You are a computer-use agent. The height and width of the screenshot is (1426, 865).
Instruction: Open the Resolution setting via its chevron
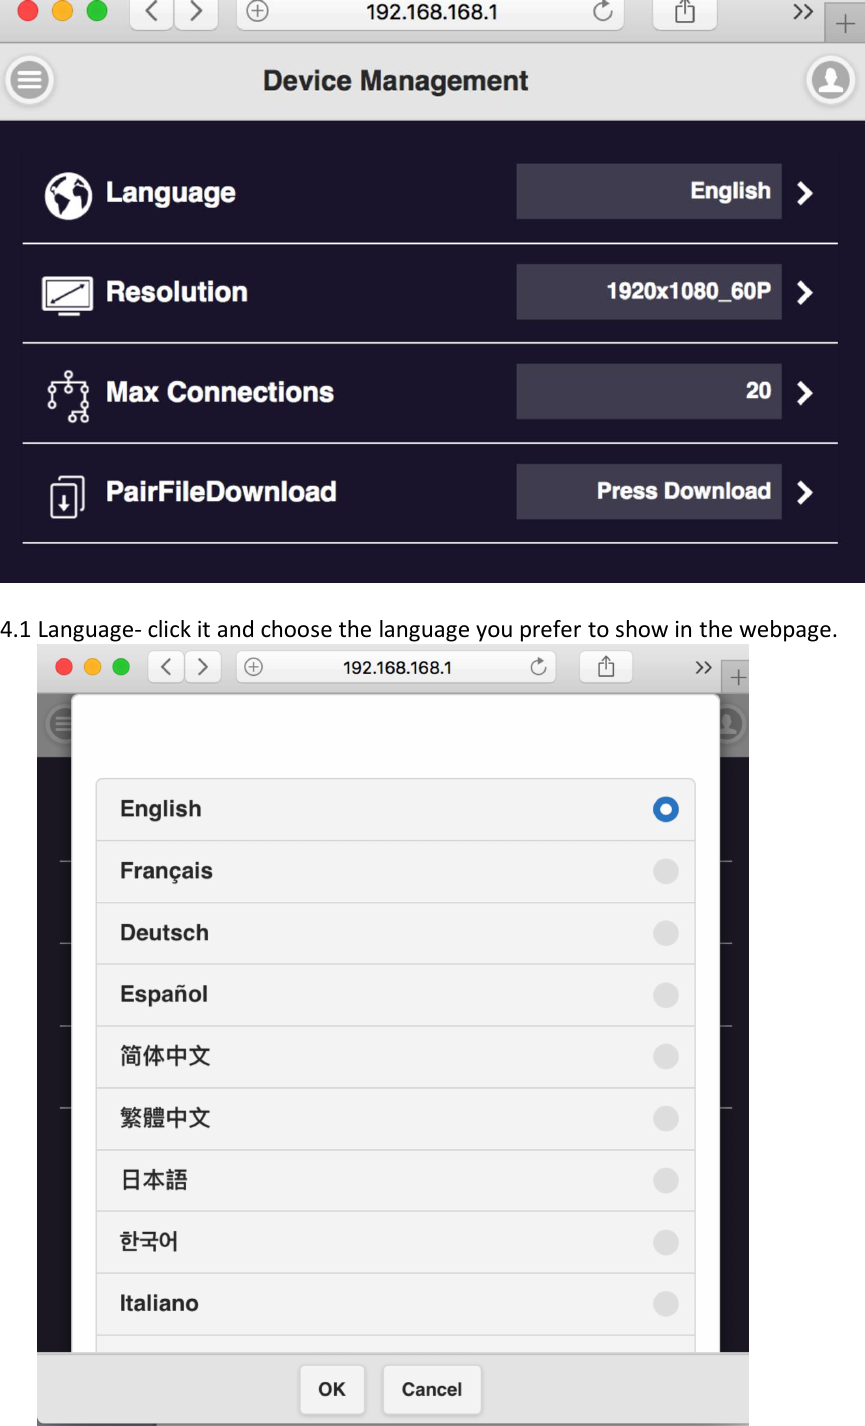806,292
